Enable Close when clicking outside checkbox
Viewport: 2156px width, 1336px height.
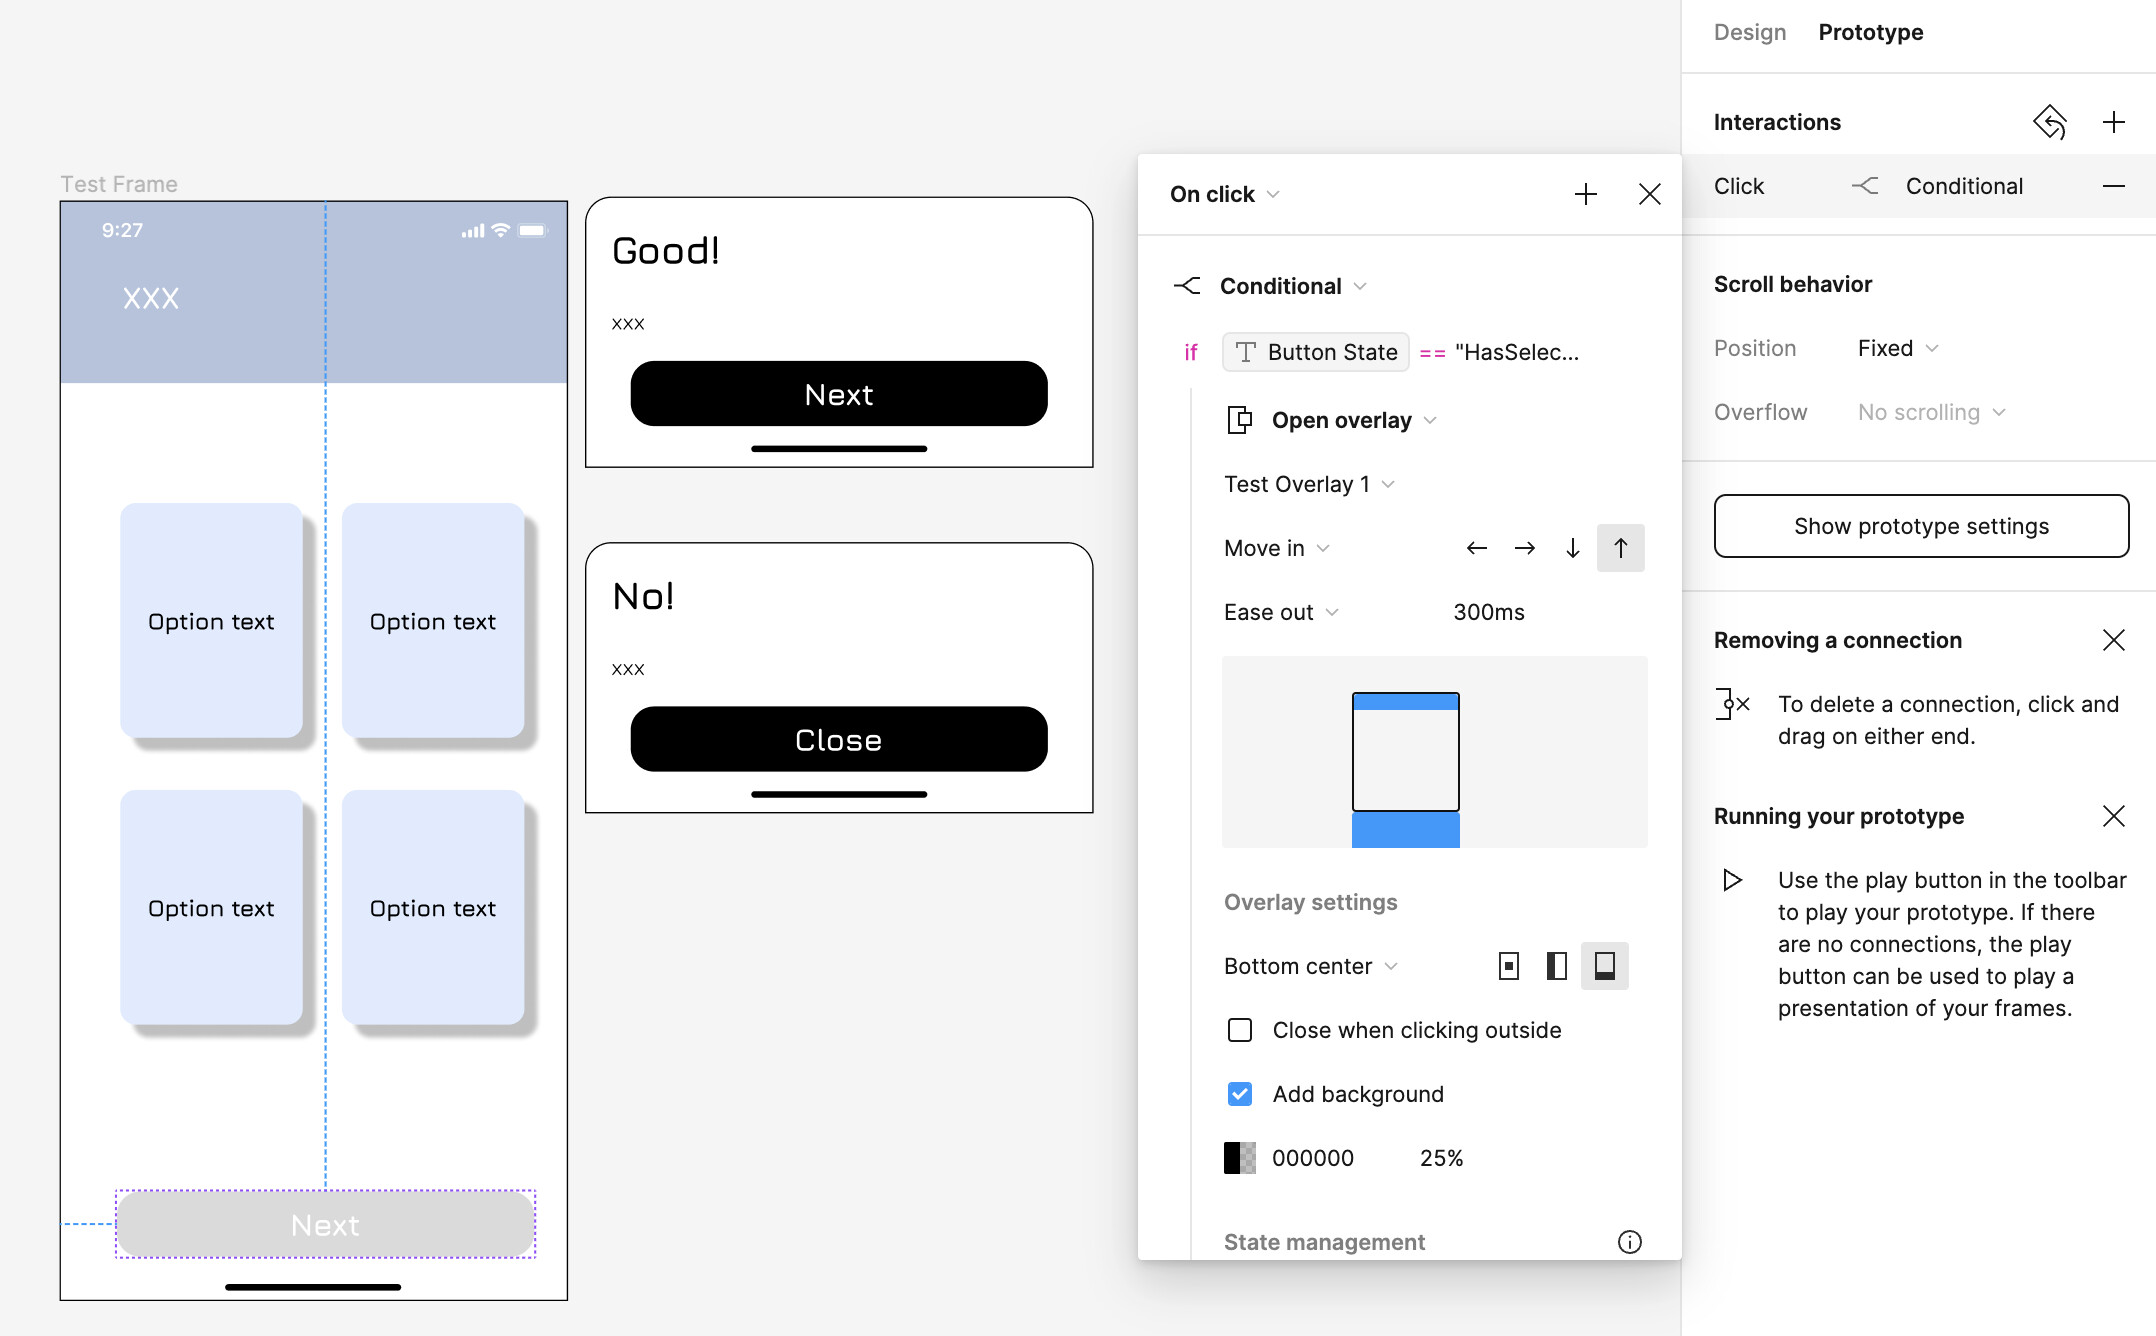pyautogui.click(x=1240, y=1030)
